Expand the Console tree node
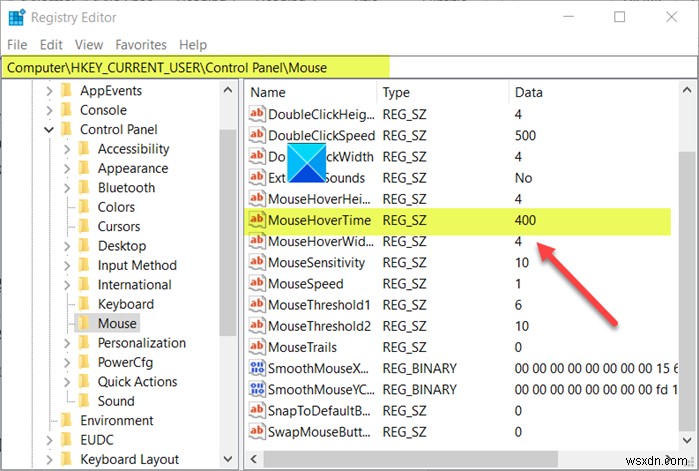699x471 pixels. (x=49, y=110)
